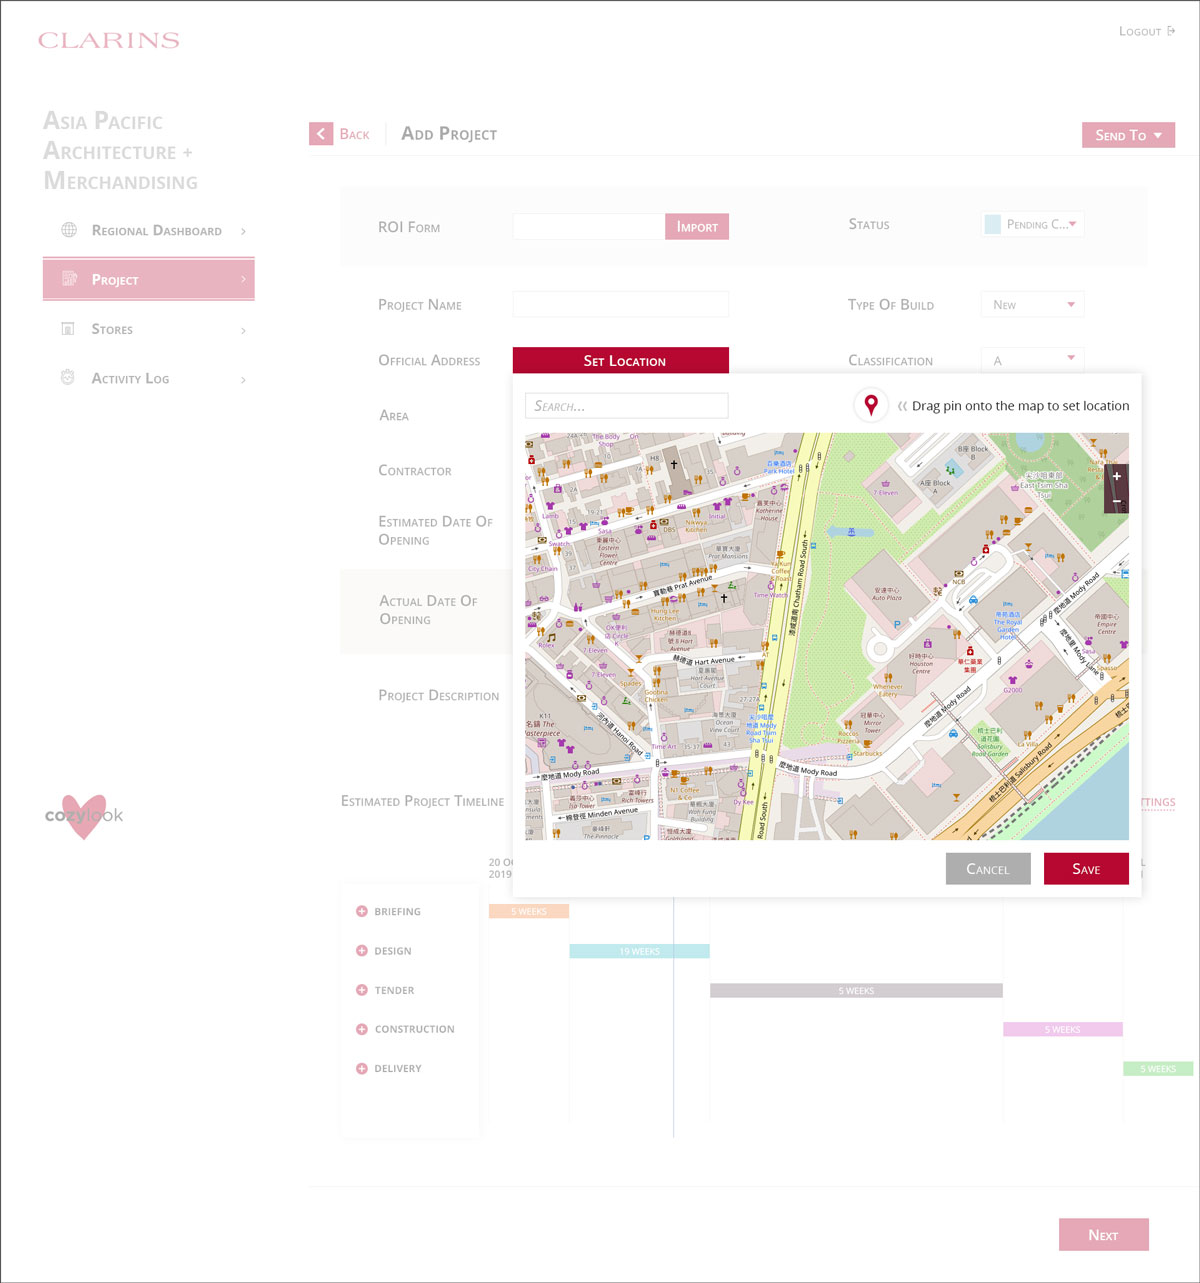Click the Construction 5 weeks timeline bar

pyautogui.click(x=1063, y=1029)
